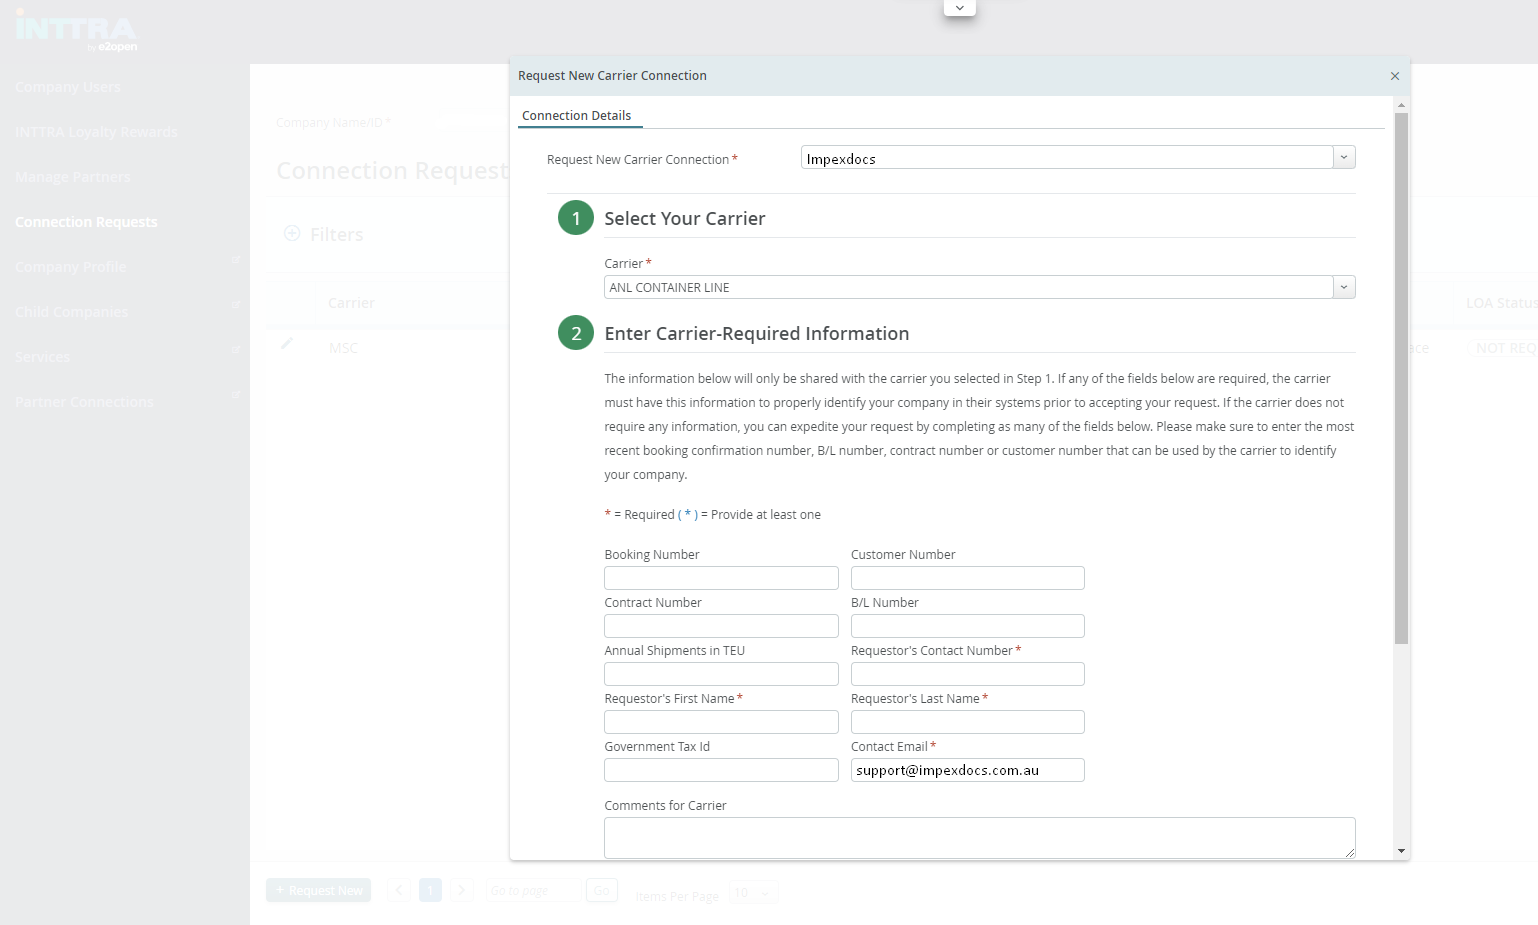
Task: Click the Carrier column header
Action: [351, 303]
